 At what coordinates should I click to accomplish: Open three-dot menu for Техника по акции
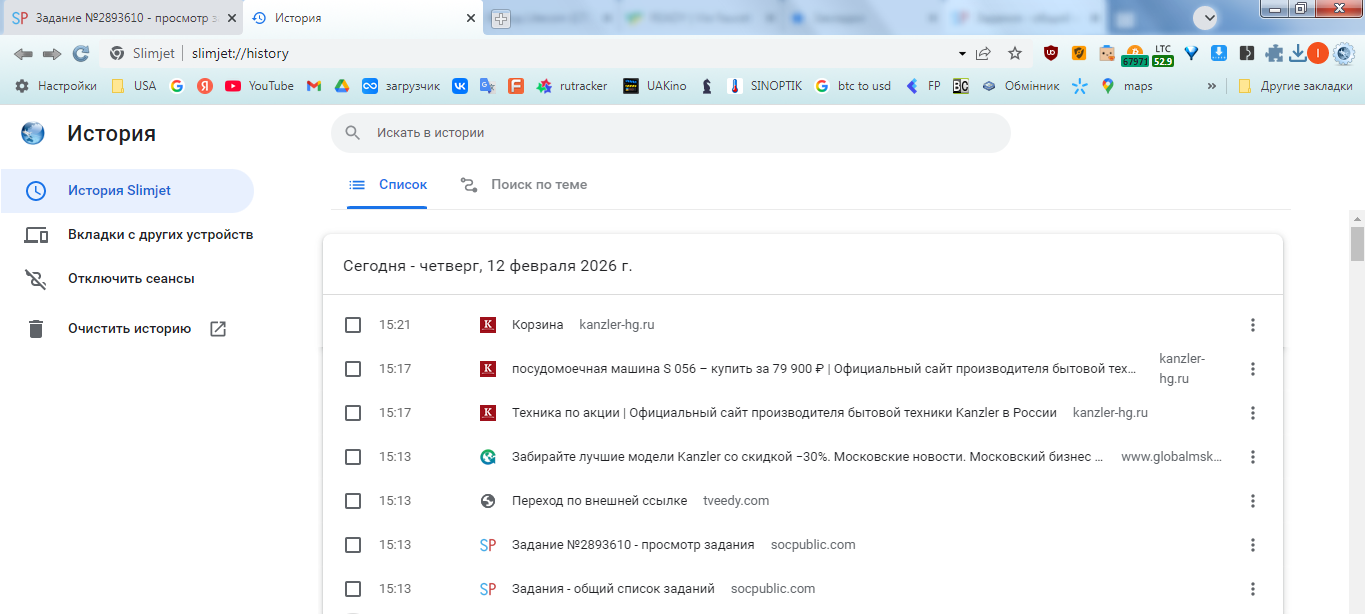(x=1252, y=413)
